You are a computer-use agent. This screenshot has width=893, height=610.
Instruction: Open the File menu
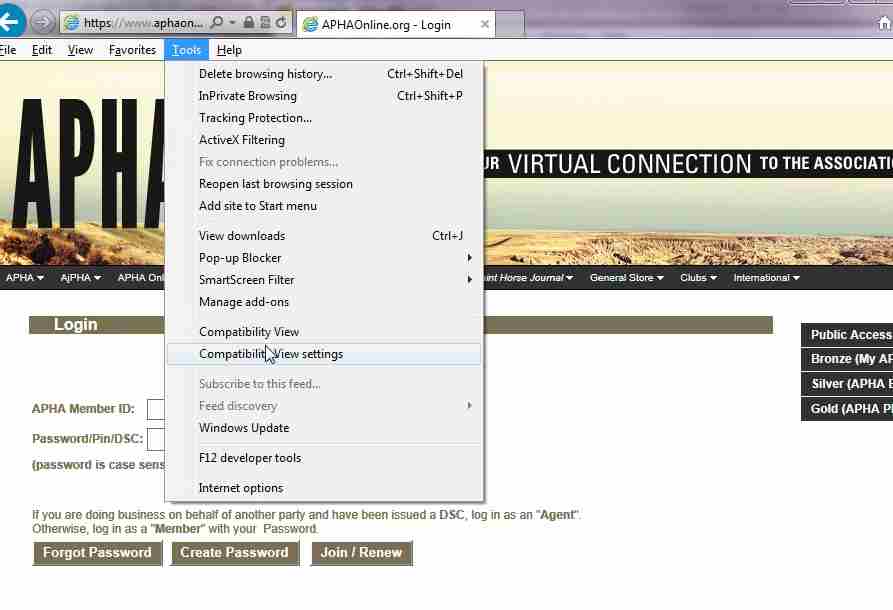(8, 50)
